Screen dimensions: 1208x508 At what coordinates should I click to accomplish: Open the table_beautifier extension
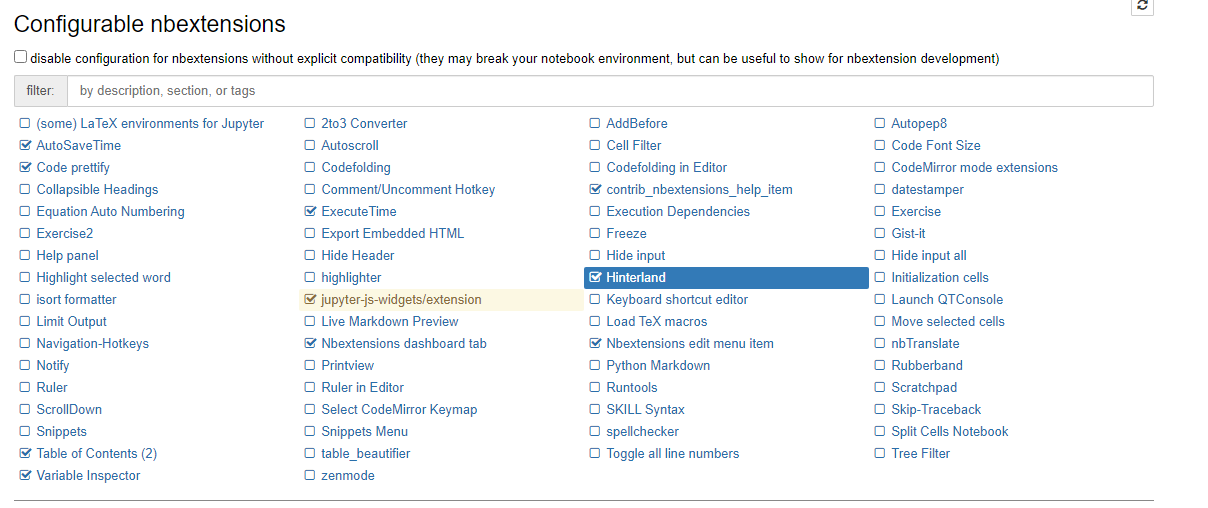(366, 453)
